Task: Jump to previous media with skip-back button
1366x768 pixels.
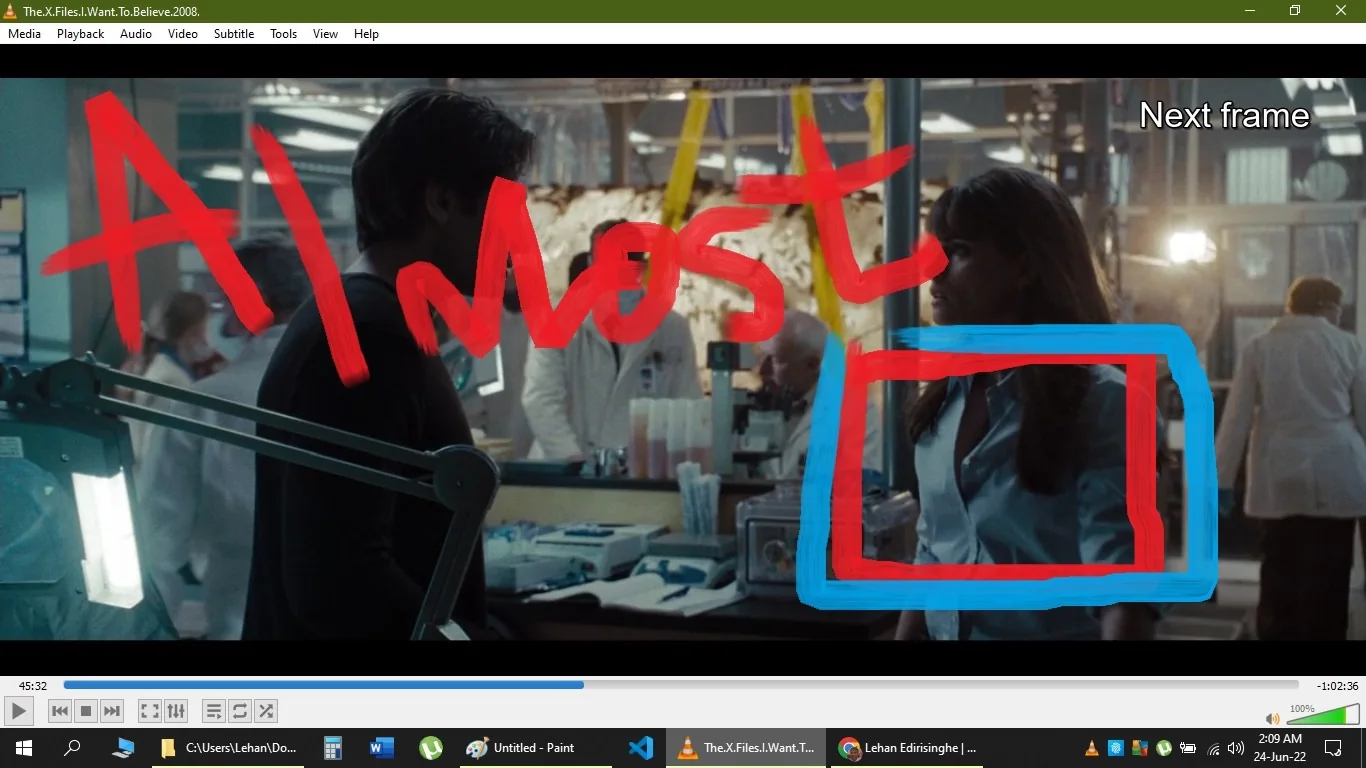Action: coord(60,711)
